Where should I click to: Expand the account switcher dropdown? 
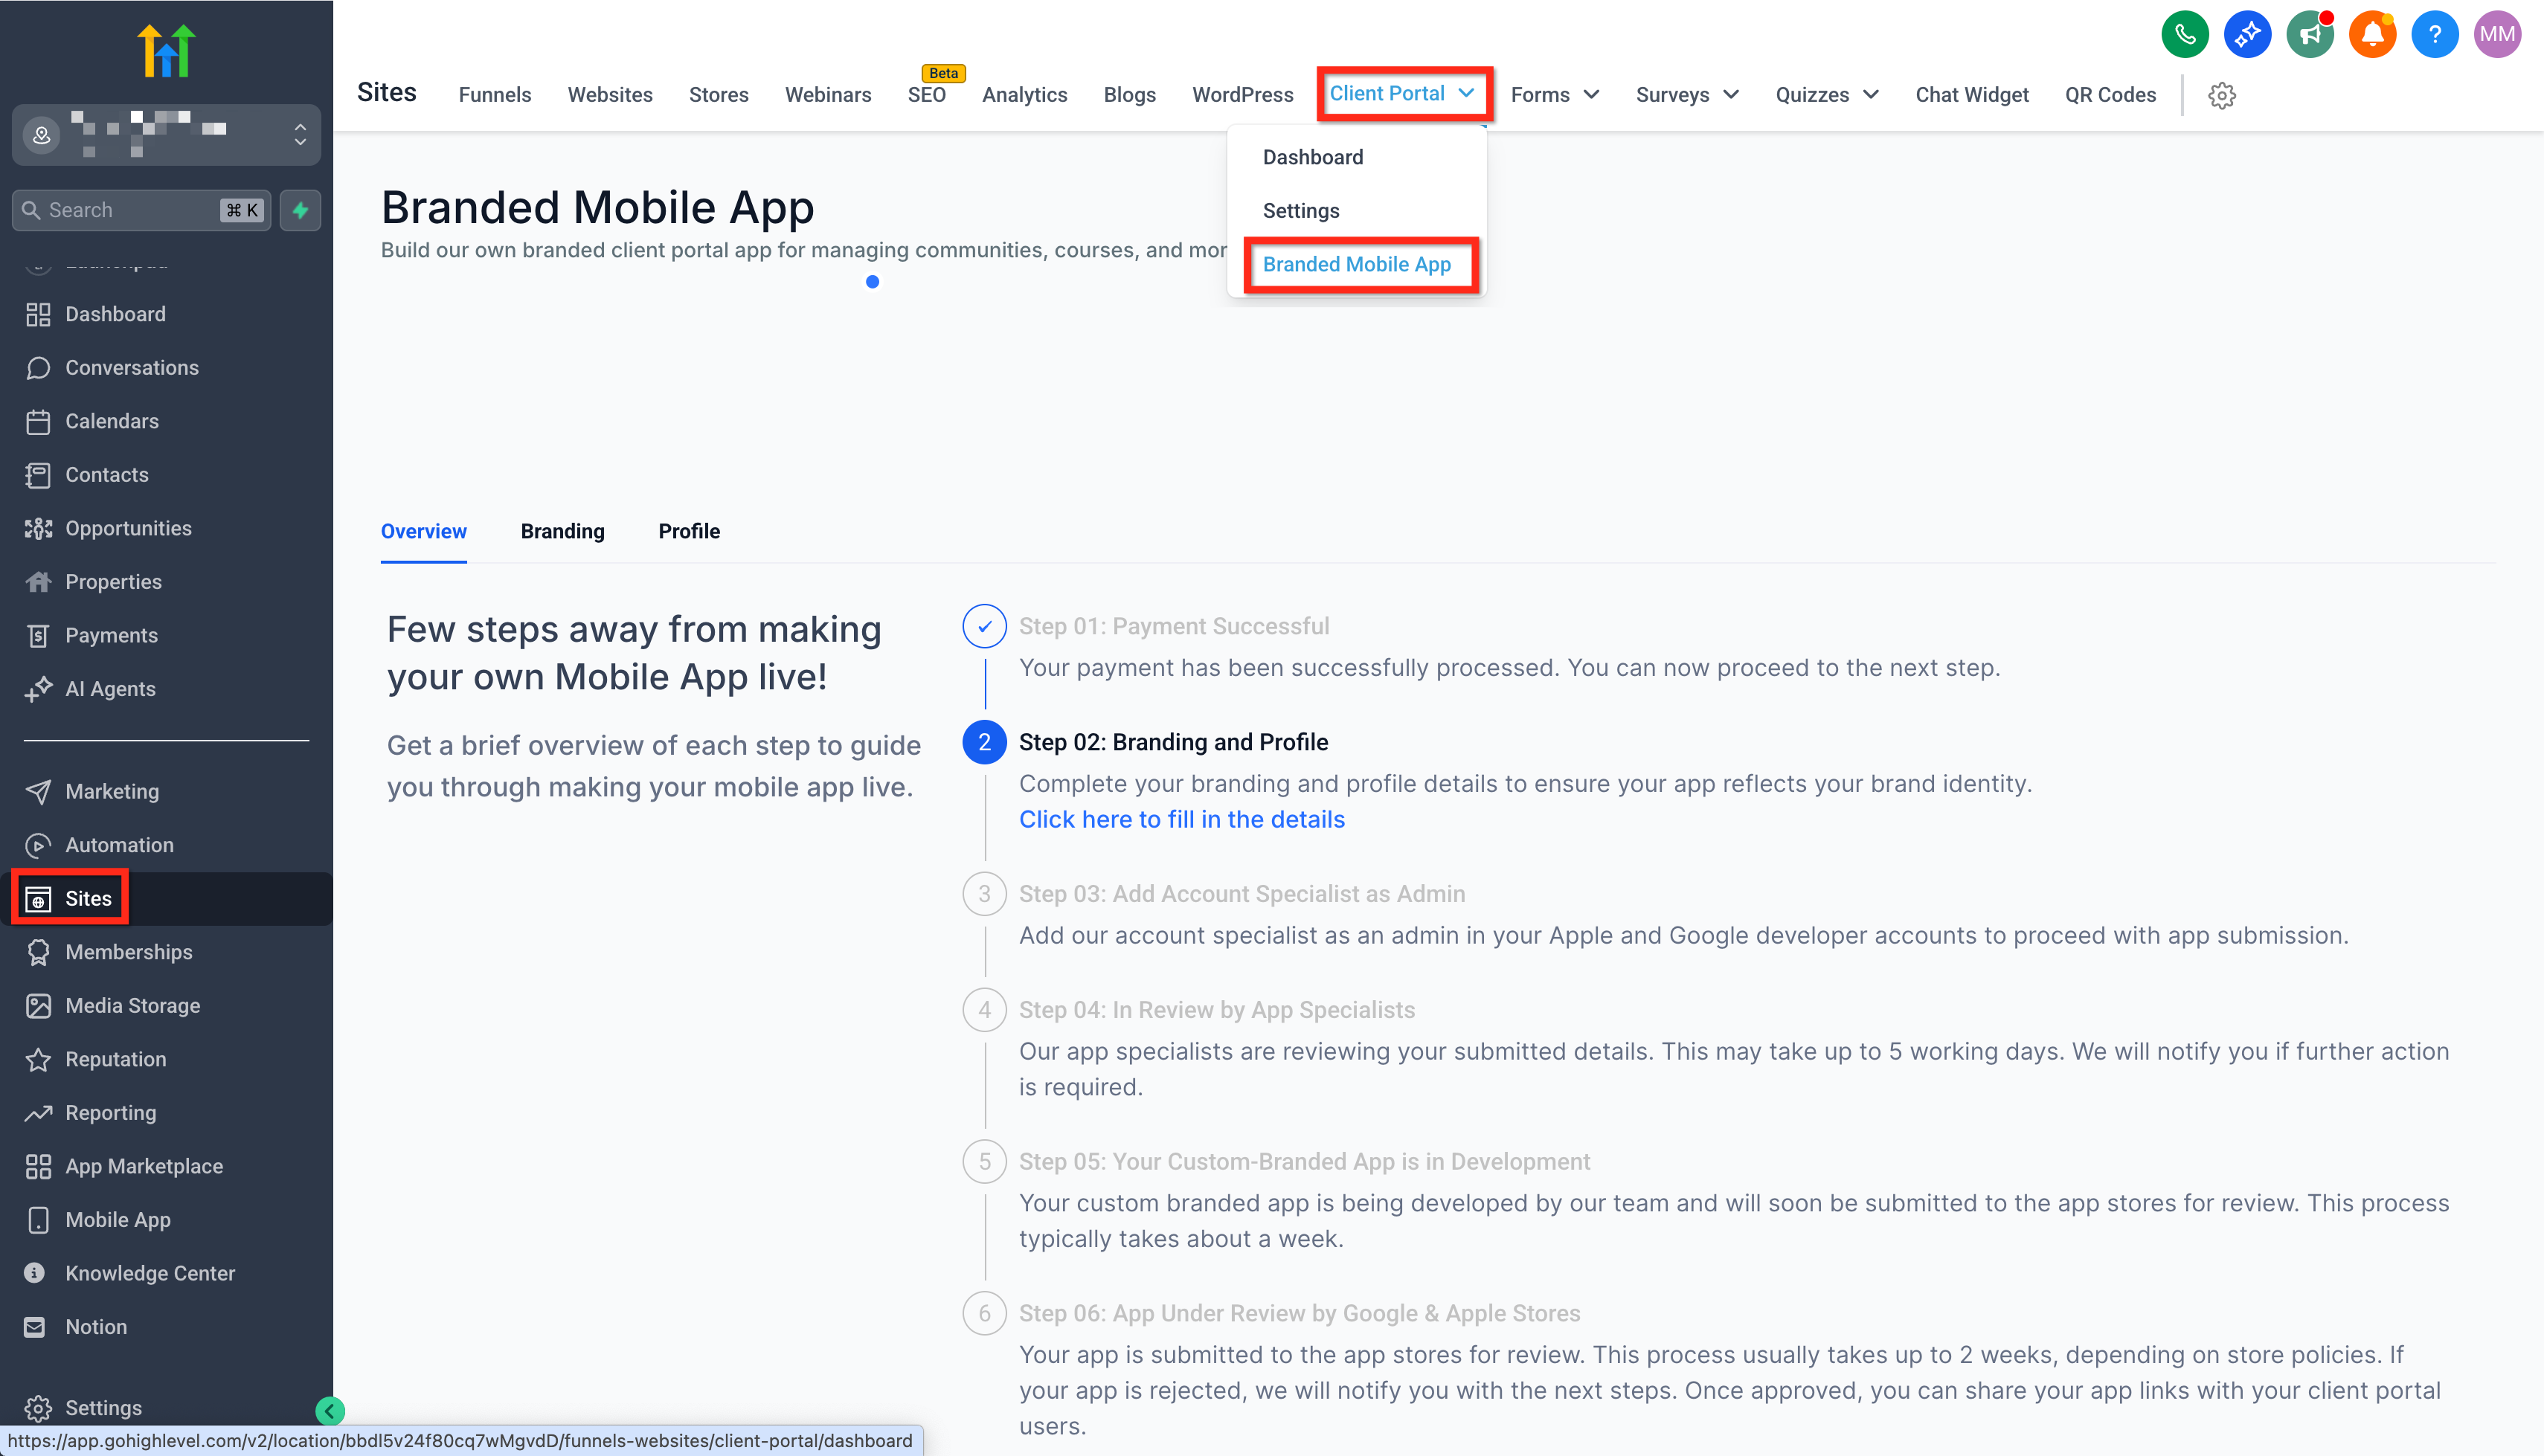[x=299, y=134]
